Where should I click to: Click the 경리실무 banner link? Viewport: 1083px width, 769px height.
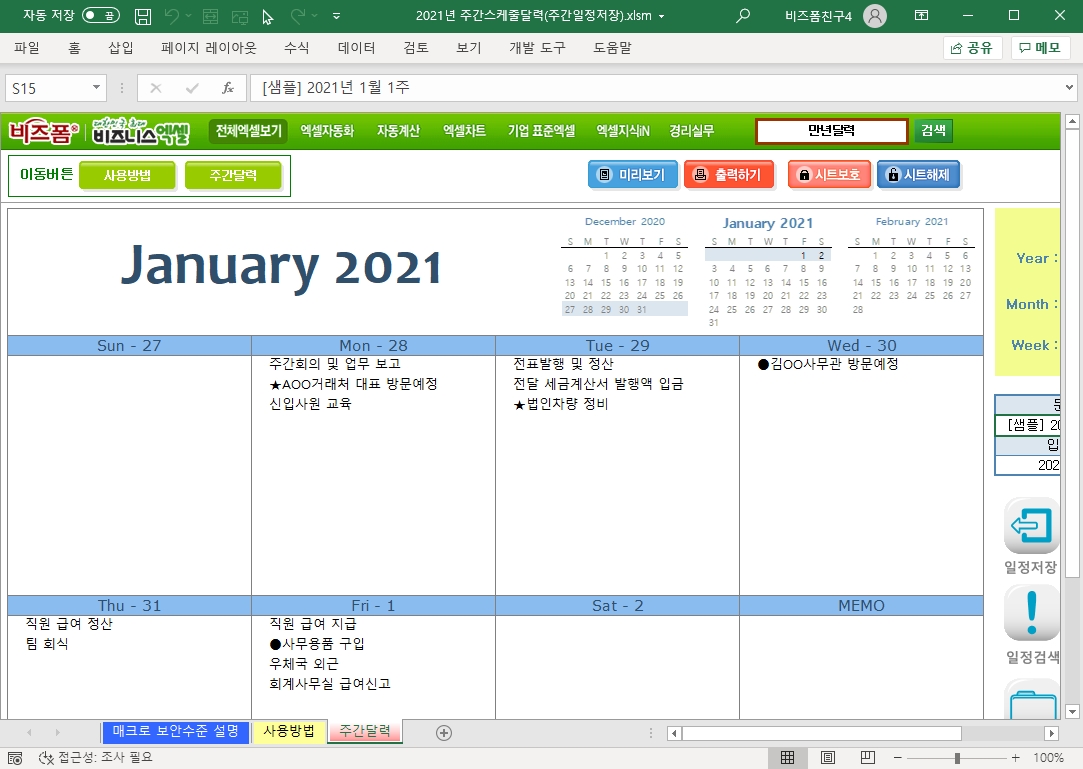point(691,131)
